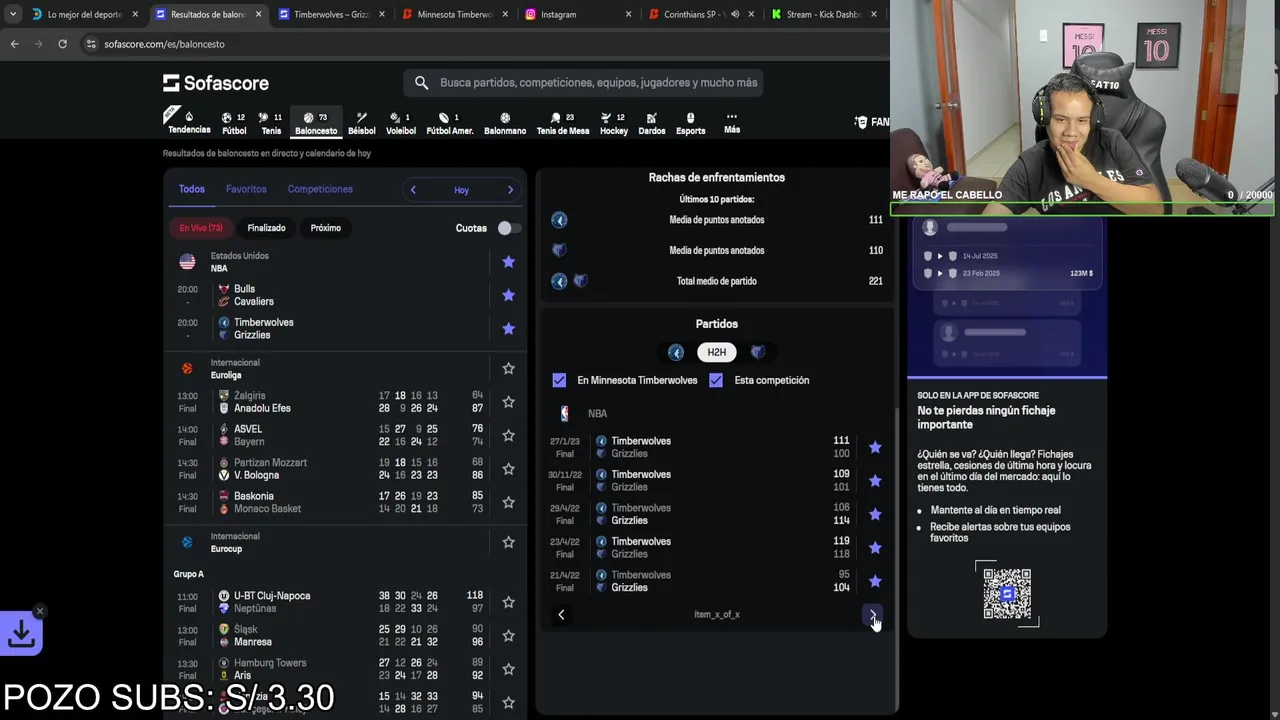Select the En Vivo (73) filter

pos(201,228)
